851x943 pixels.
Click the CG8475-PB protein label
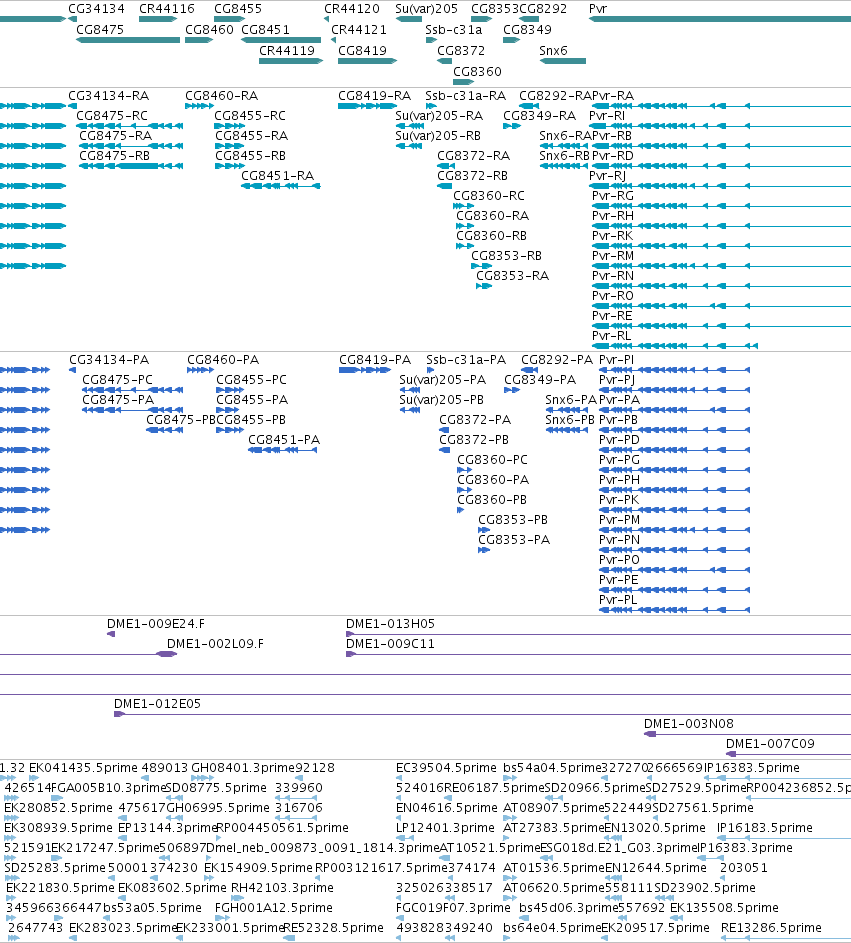click(181, 419)
